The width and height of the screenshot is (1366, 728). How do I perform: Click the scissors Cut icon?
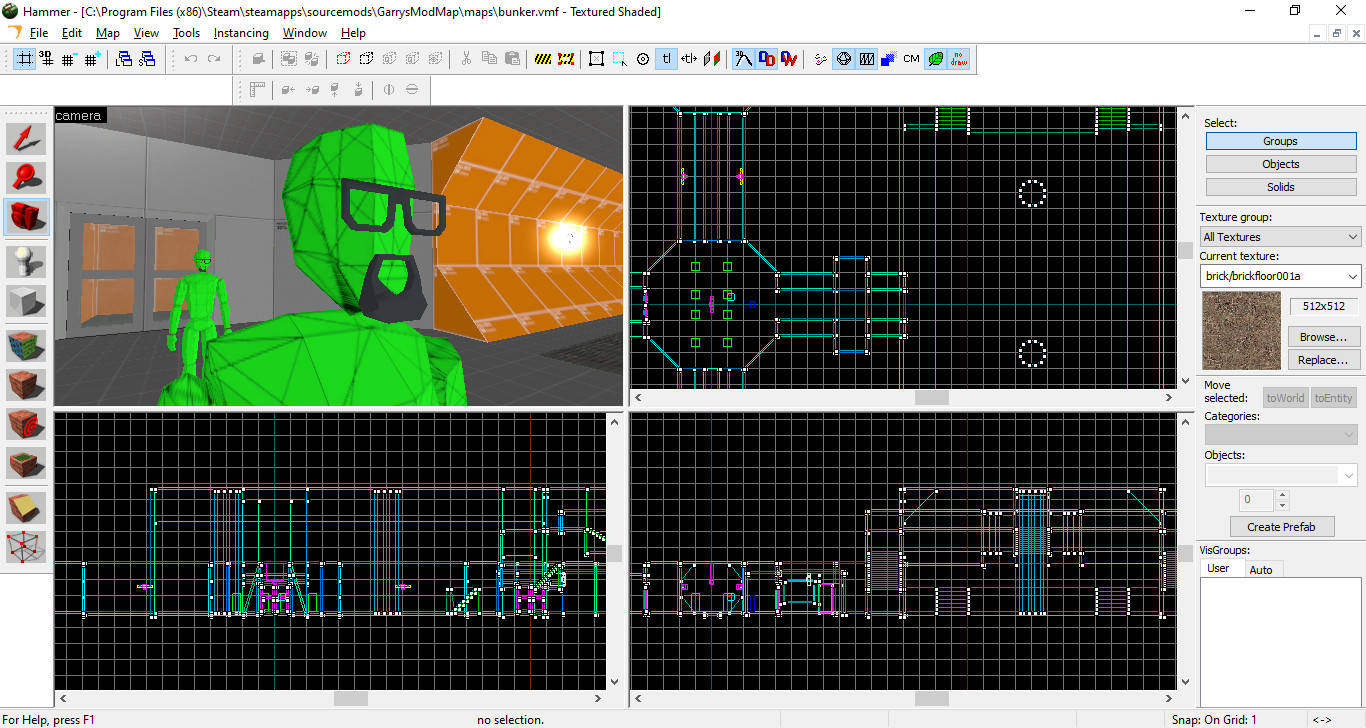(466, 59)
